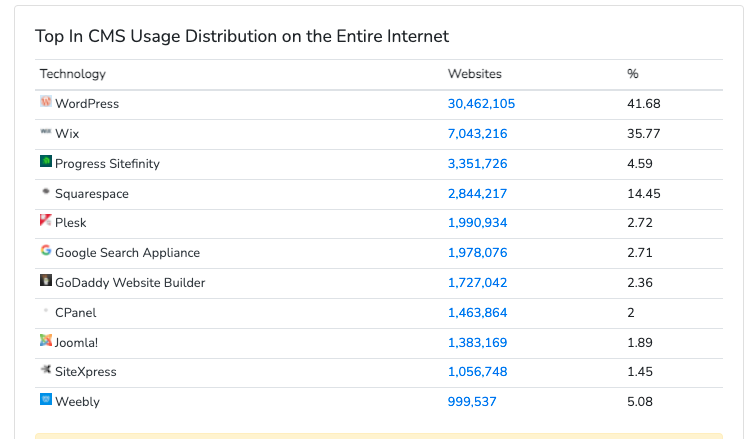
Task: Click the 4.59 percentage value
Action: click(640, 164)
